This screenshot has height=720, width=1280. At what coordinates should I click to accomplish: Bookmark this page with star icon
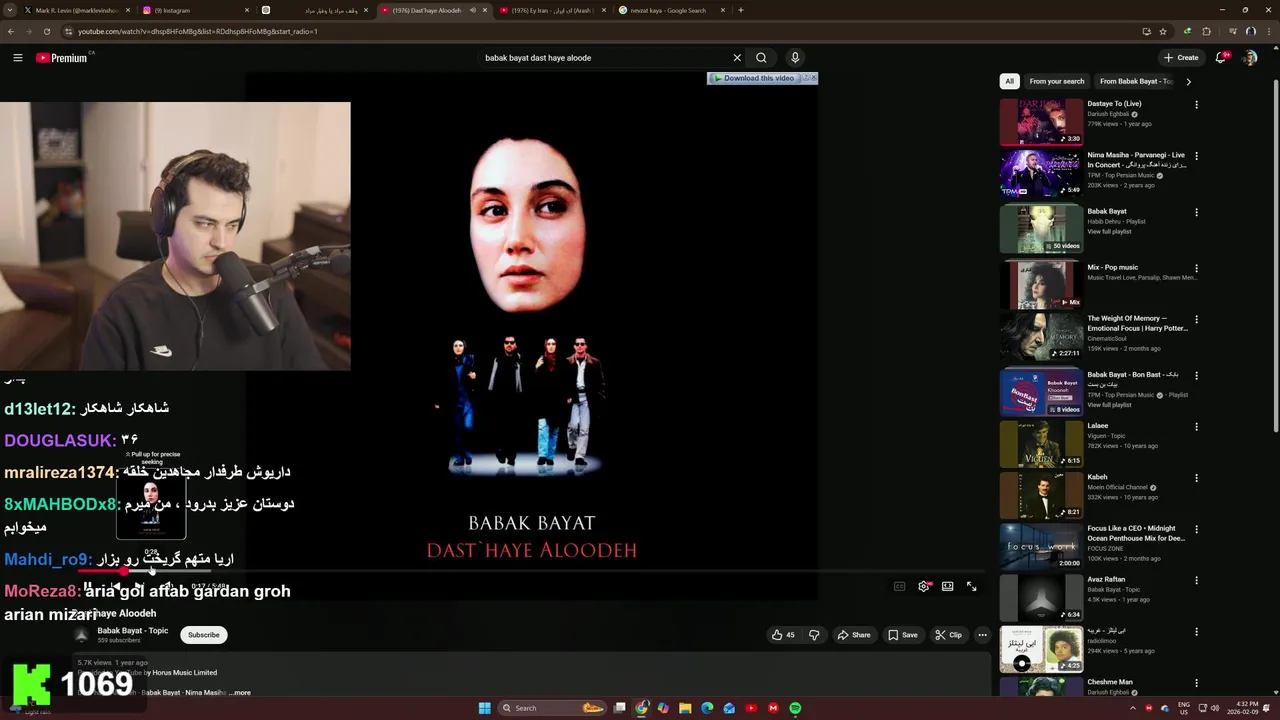1162,31
